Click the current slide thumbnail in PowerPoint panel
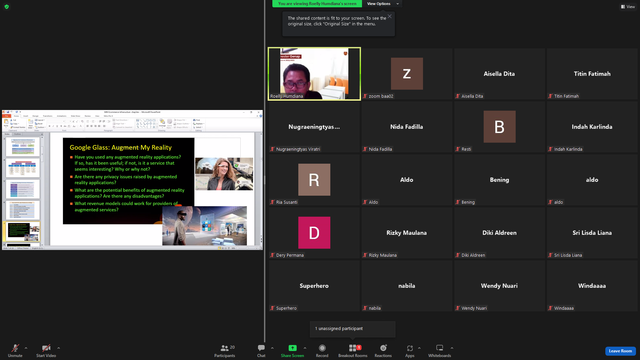640x360 pixels. [x=23, y=231]
